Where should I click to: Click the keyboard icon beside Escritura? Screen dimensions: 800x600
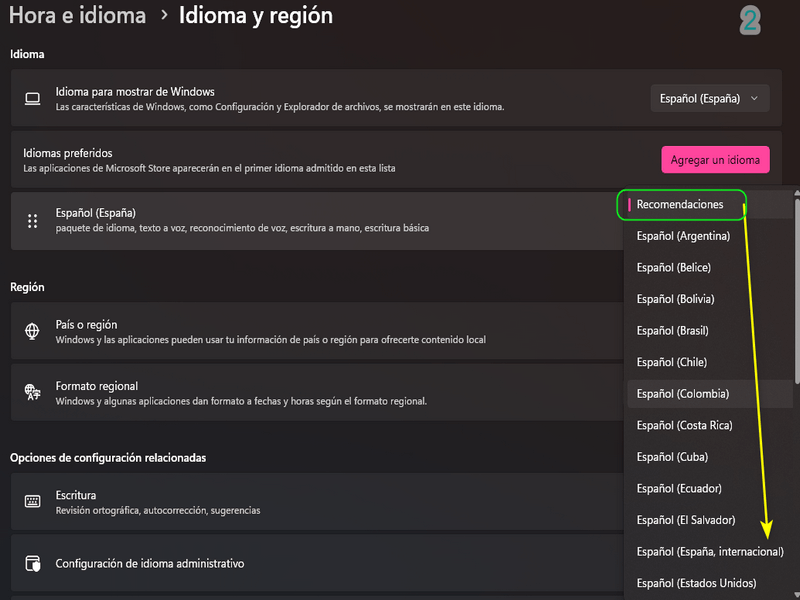coord(32,501)
